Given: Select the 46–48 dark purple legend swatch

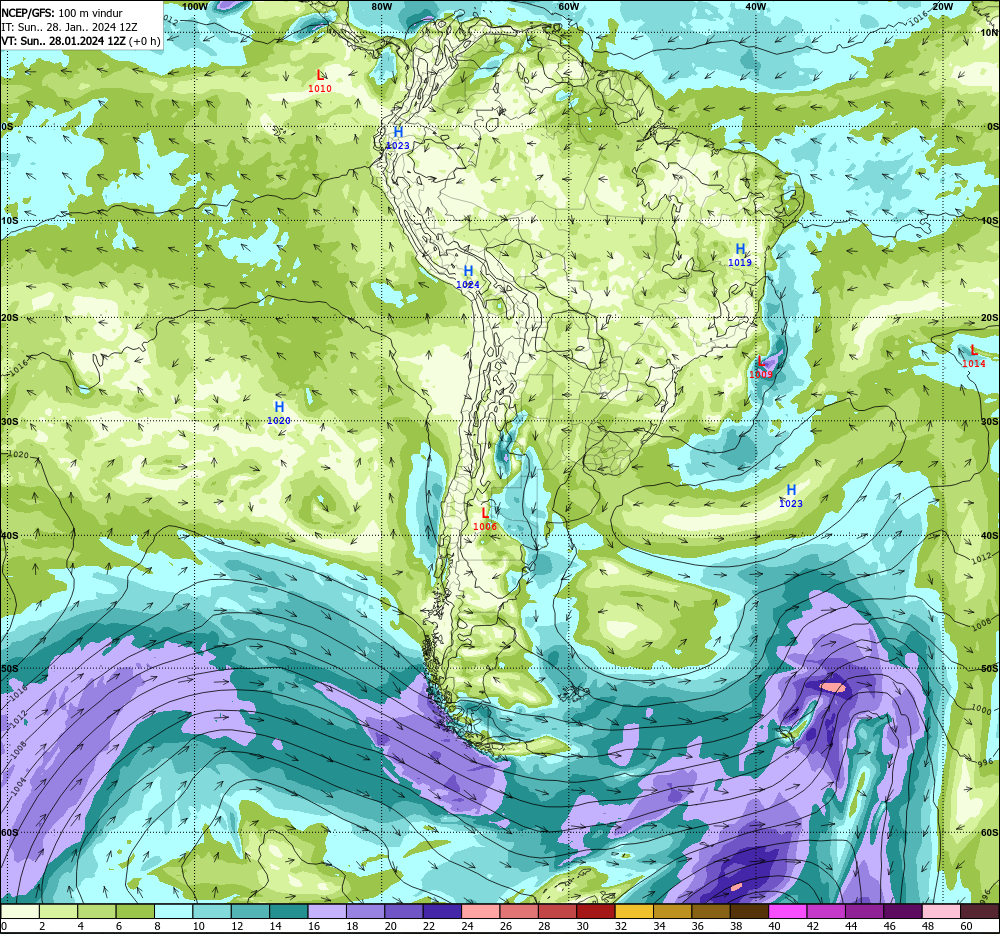Looking at the screenshot, I should (x=902, y=911).
